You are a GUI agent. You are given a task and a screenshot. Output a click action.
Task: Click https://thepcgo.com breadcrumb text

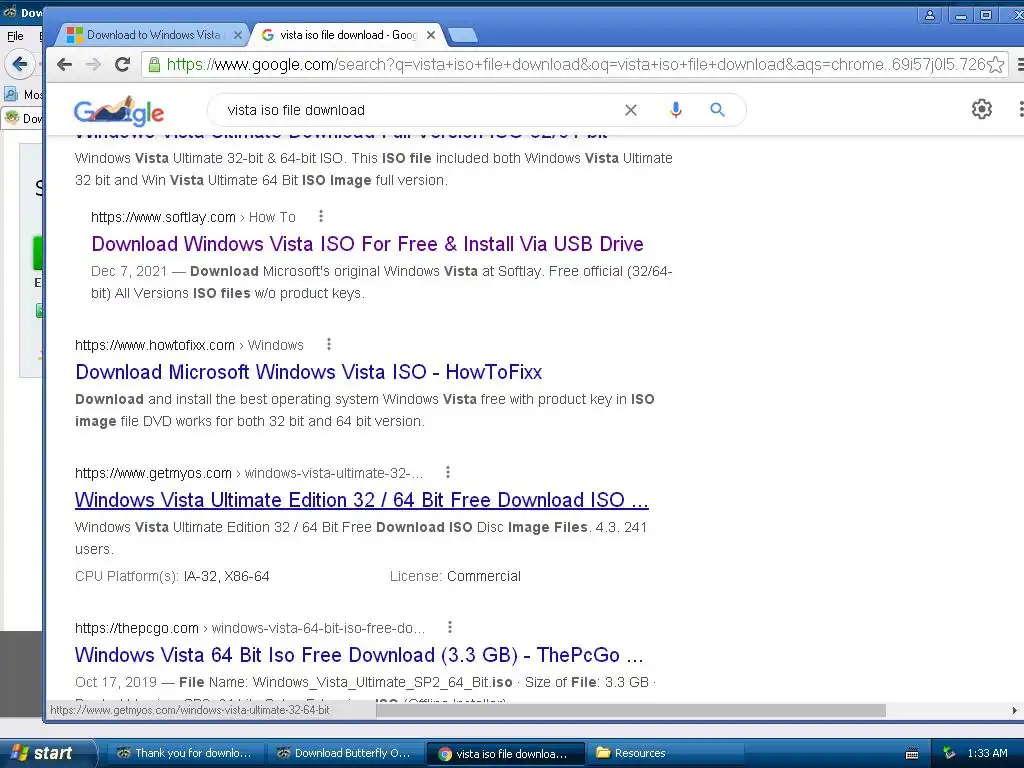click(136, 628)
